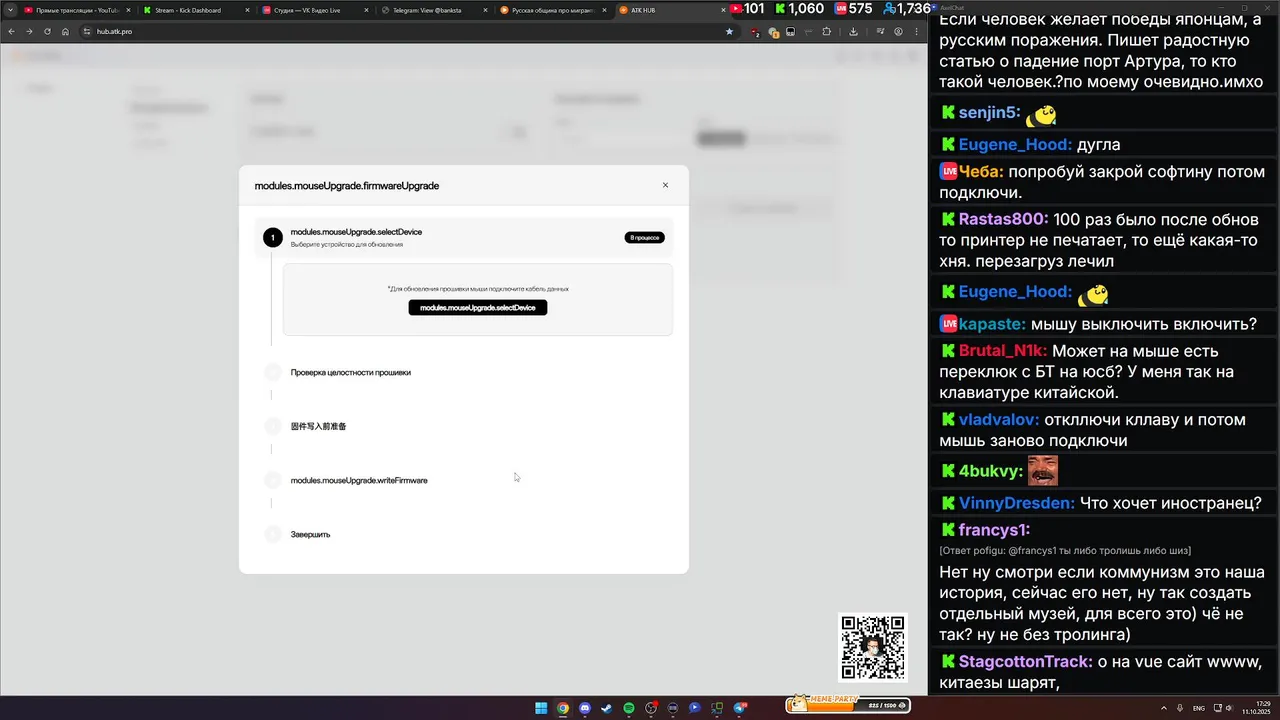Screen dimensions: 1280x720
Task: Click 4bukvy's emote image in chat
Action: pos(1043,470)
